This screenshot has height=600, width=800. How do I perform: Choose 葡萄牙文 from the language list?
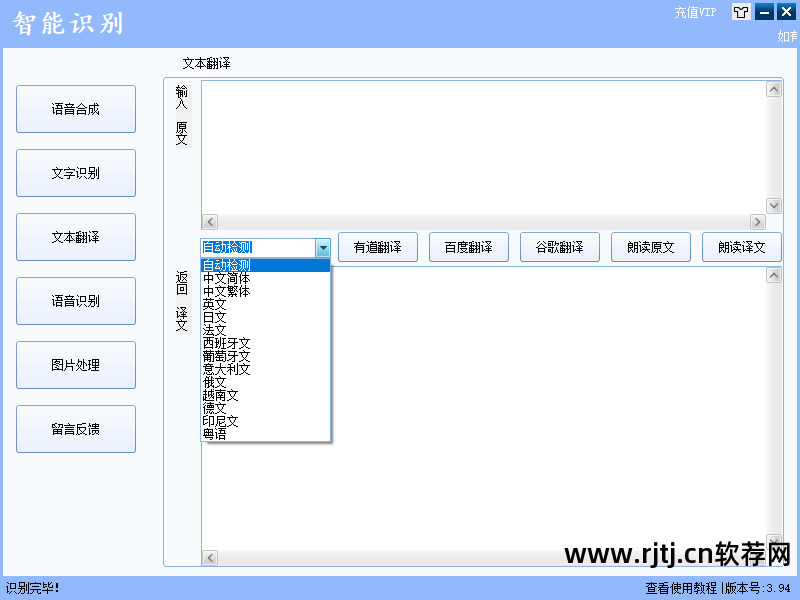(x=266, y=356)
